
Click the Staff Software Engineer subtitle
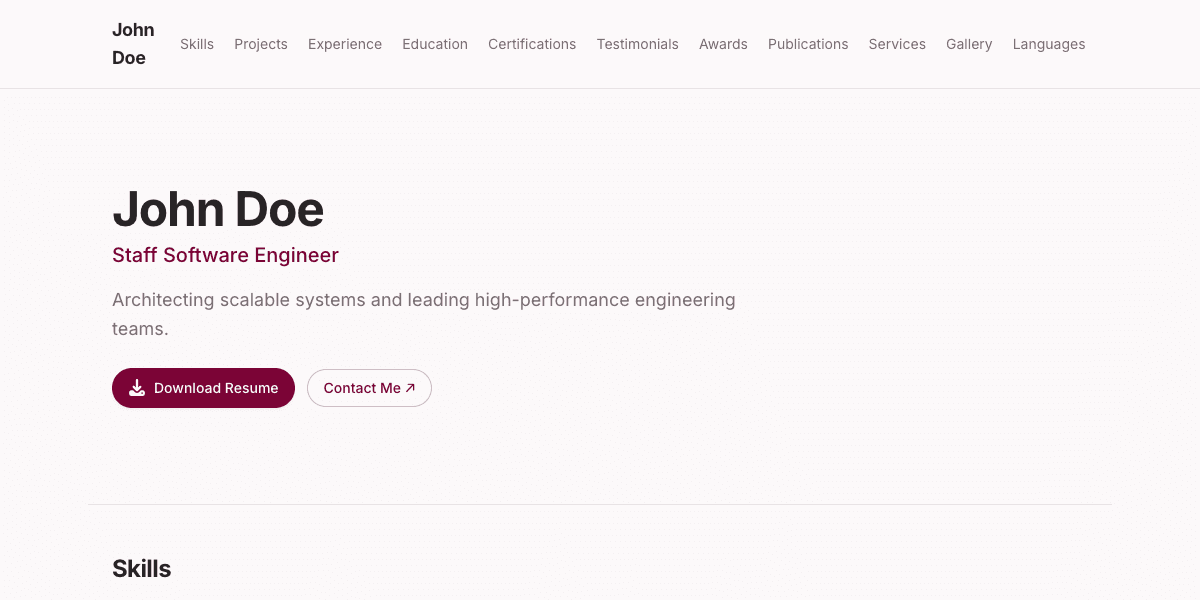(225, 255)
